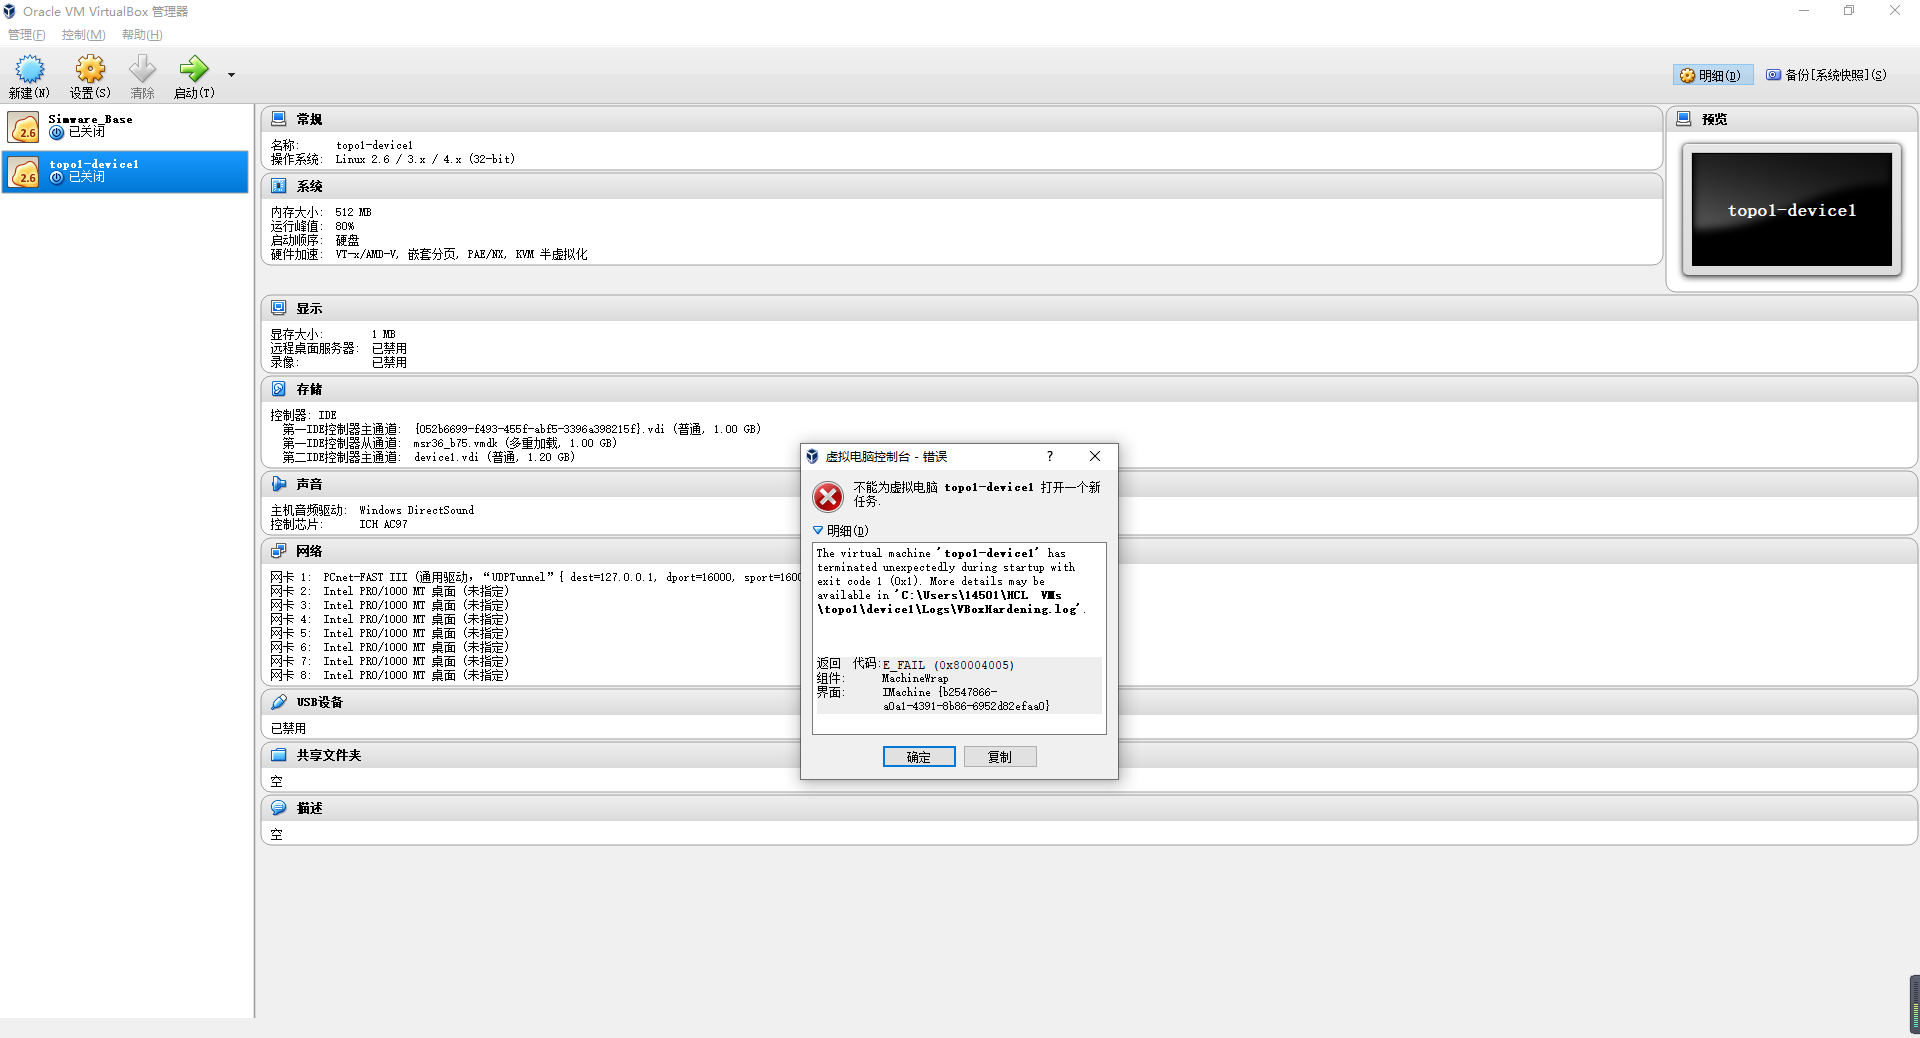Select the Simware_Base virtual machine
1920x1038 pixels.
pyautogui.click(x=126, y=127)
